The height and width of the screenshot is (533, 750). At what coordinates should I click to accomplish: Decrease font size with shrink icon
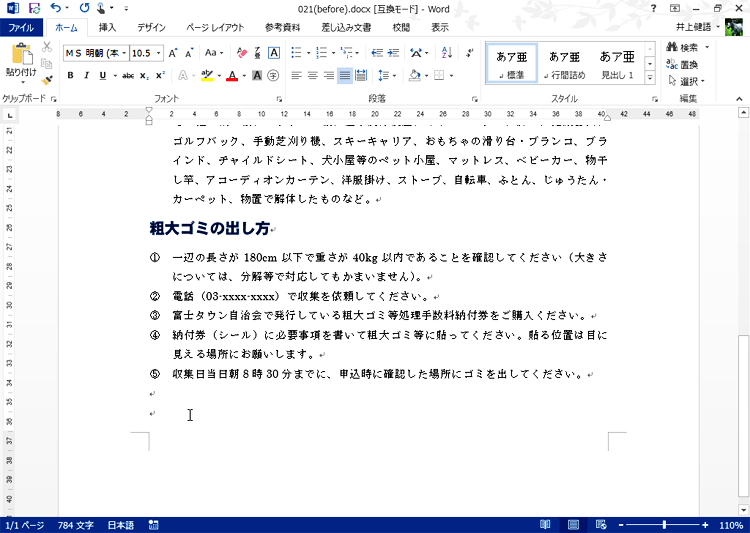189,53
